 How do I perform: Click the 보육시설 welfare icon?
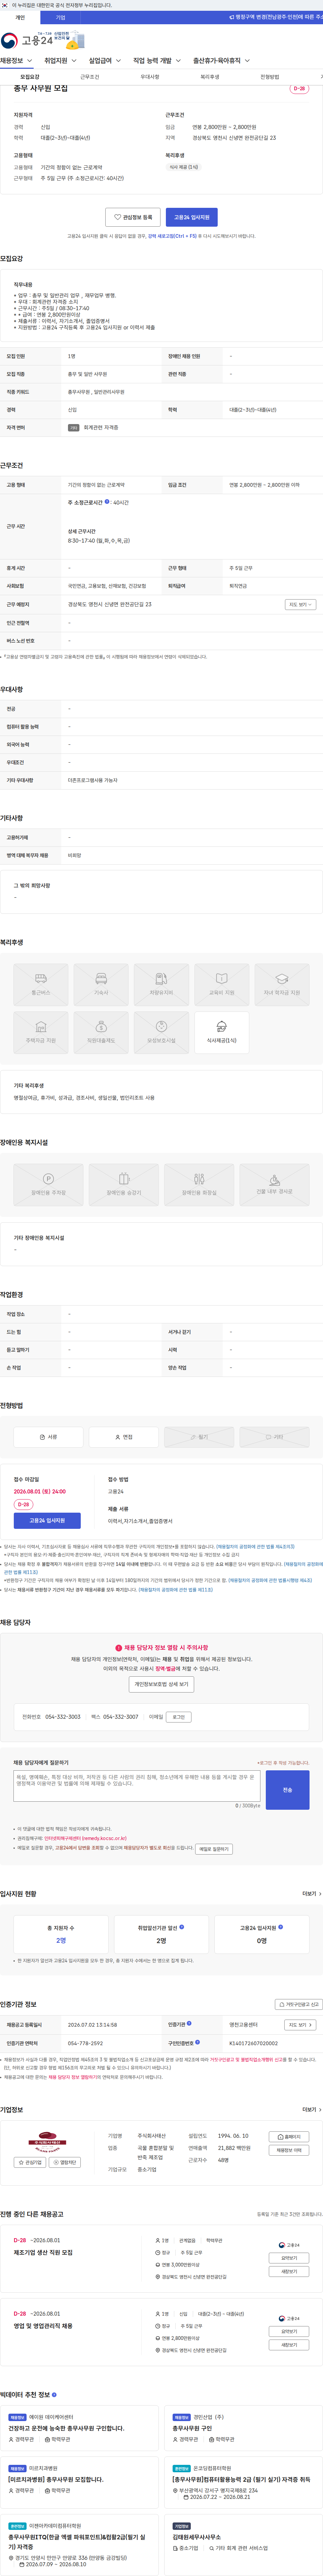point(161,1033)
